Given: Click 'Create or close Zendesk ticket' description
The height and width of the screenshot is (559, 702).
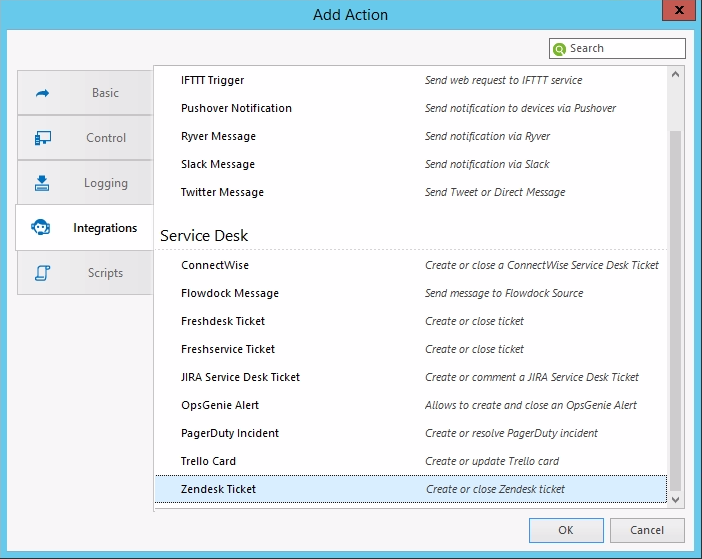Looking at the screenshot, I should pos(495,489).
